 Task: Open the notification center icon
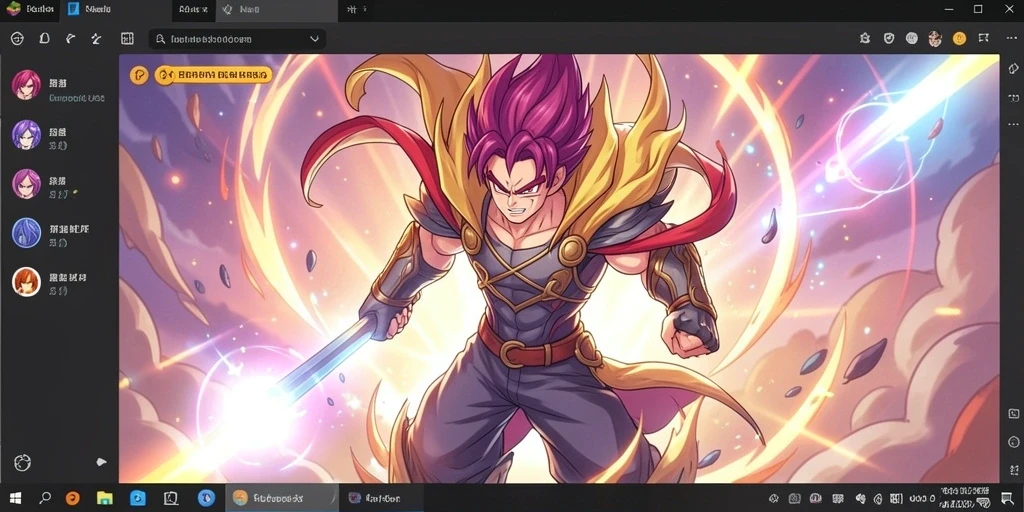click(x=1006, y=498)
